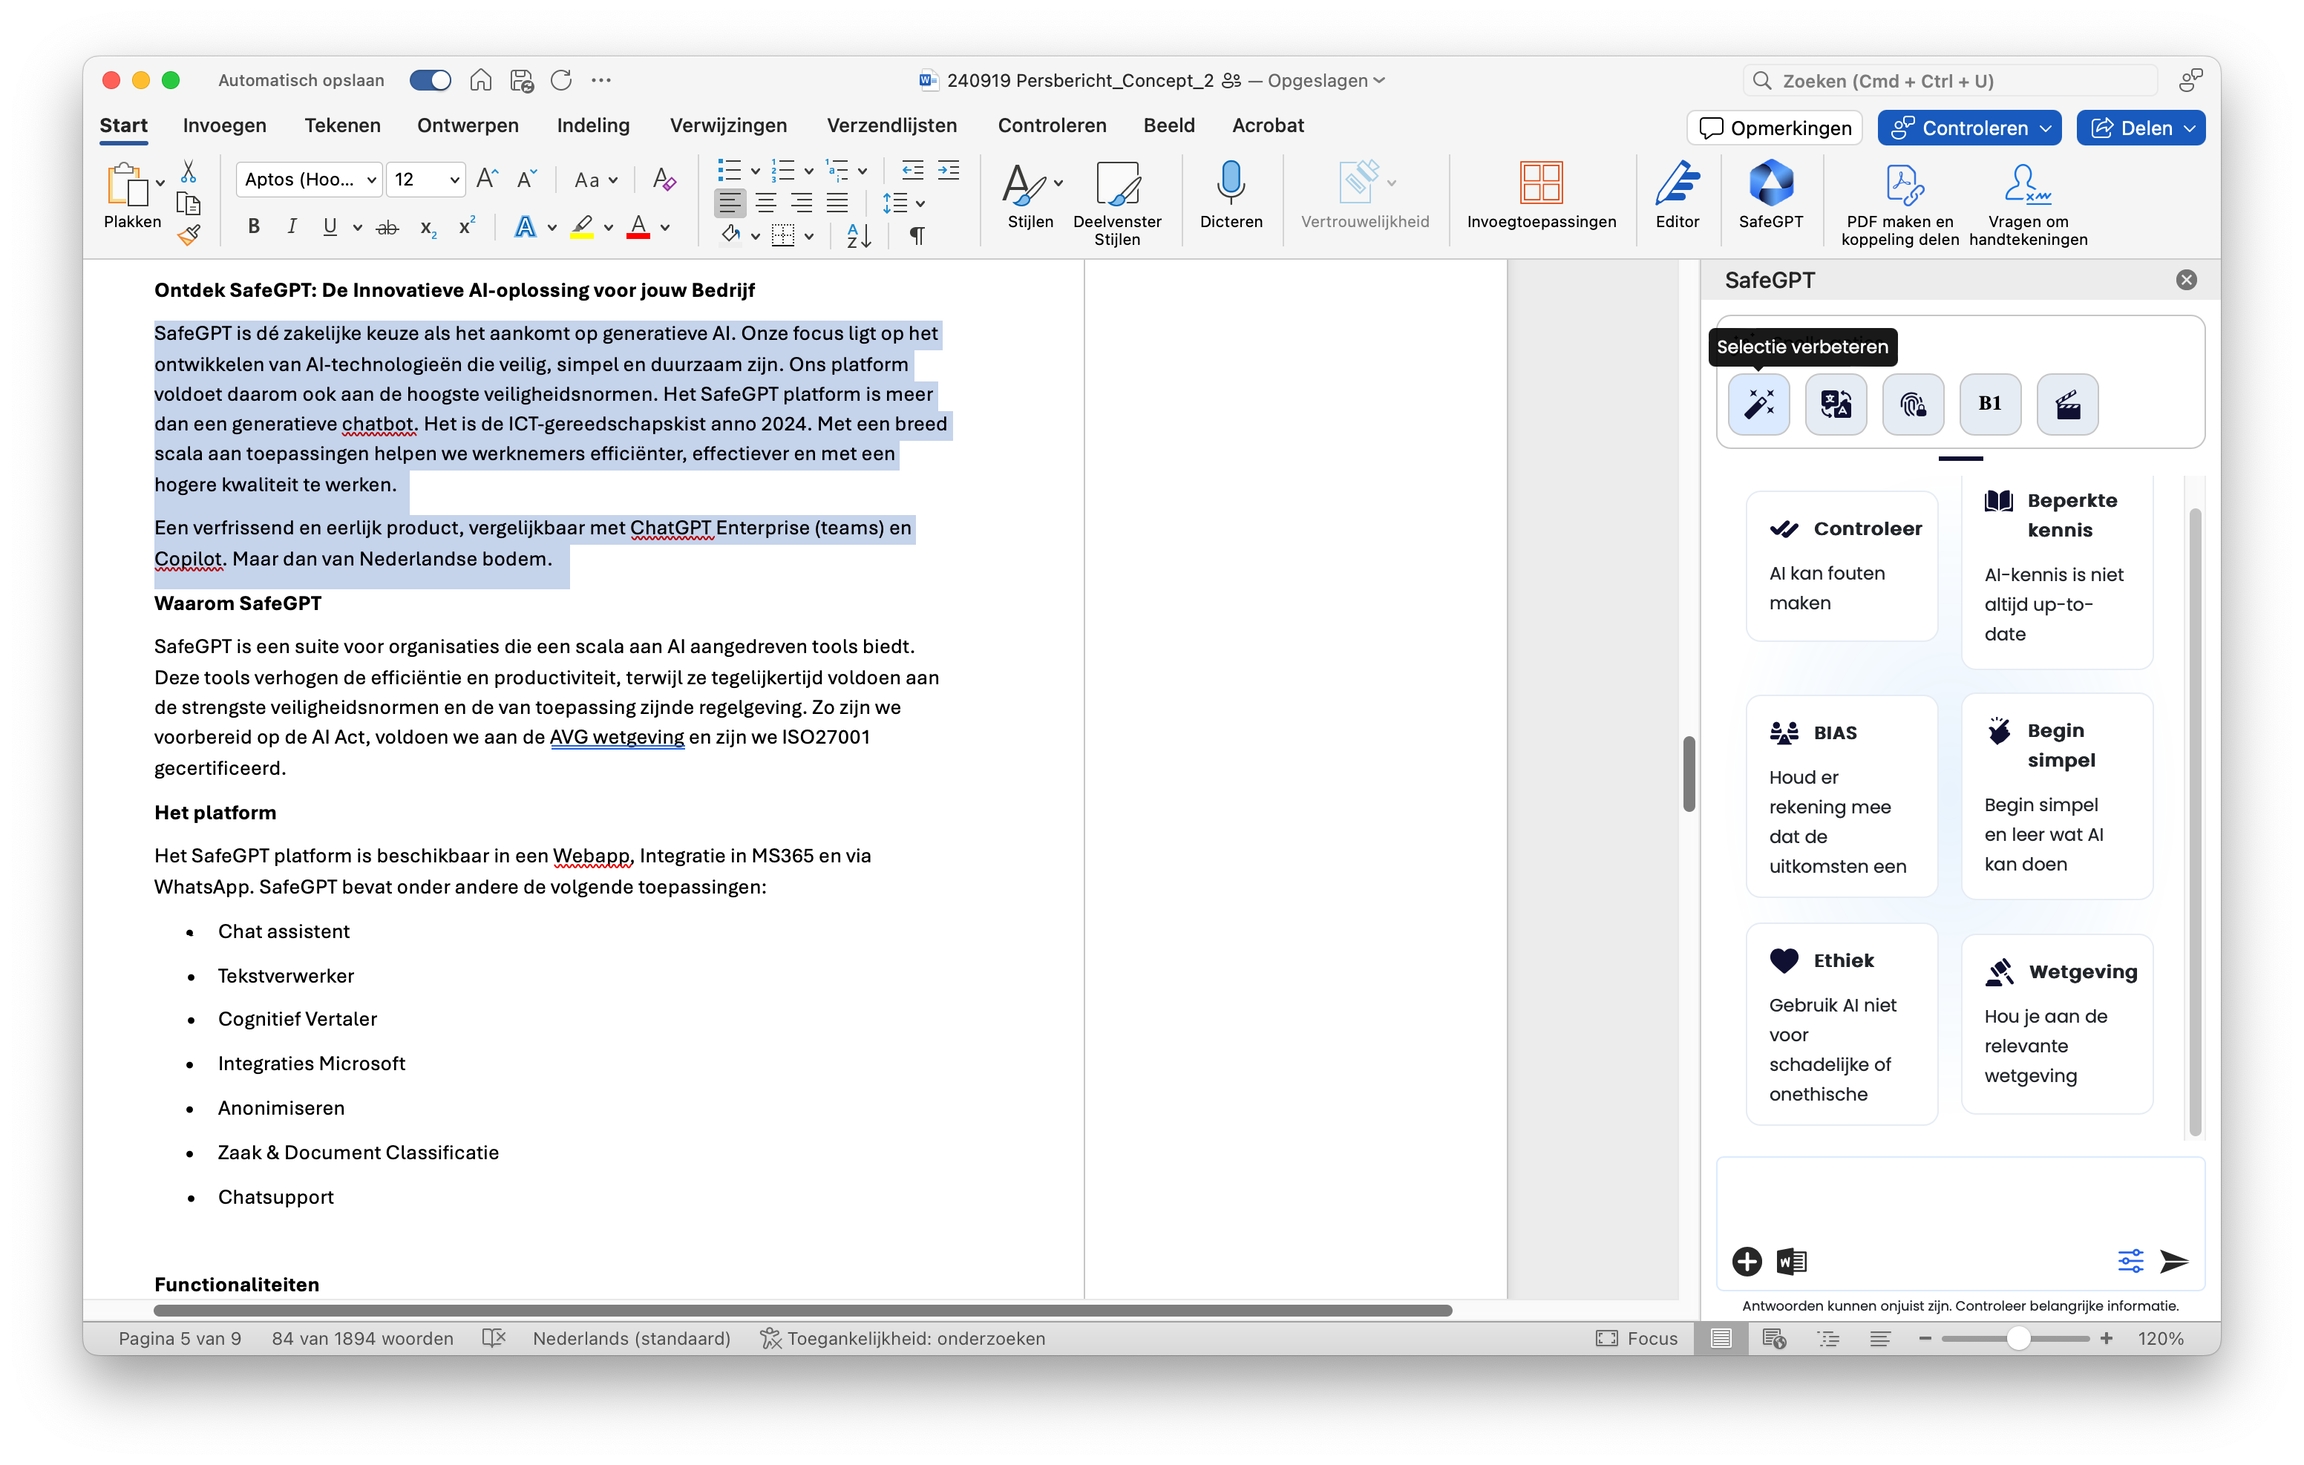Click the Editor pen icon
2304x1465 pixels.
coord(1677,185)
